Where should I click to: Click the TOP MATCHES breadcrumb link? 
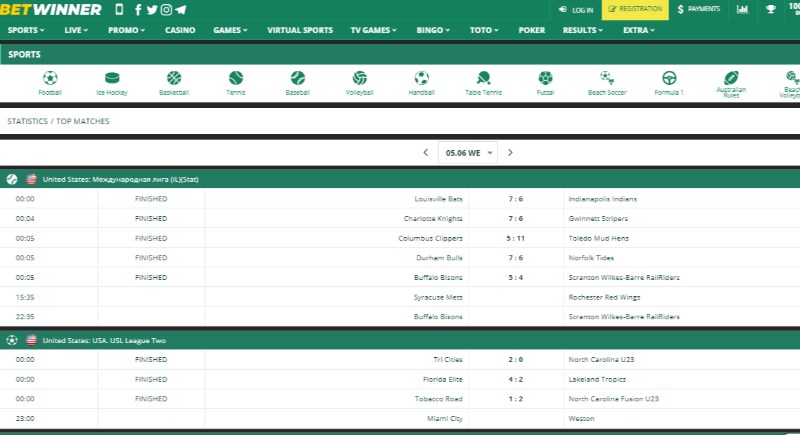coord(83,121)
